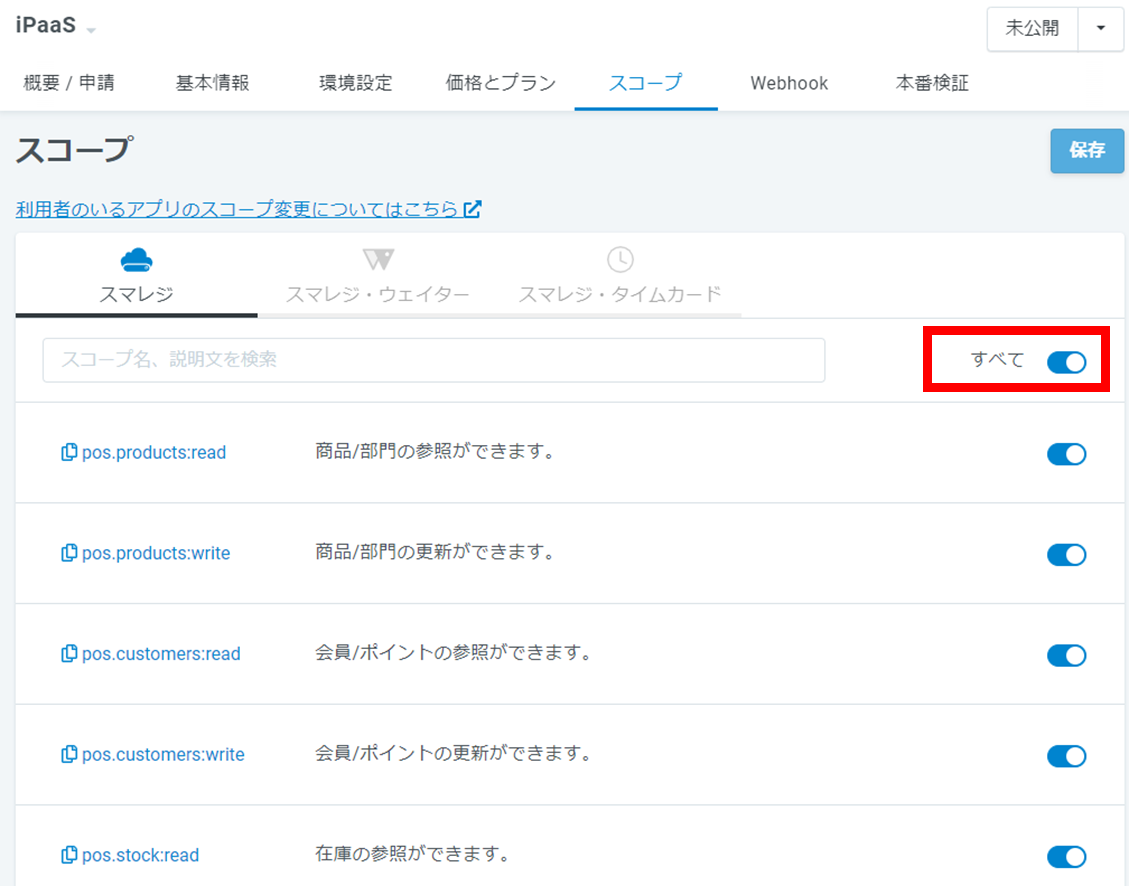Click description 商品/部門の更新ができます。
Image resolution: width=1129 pixels, height=886 pixels.
[x=434, y=552]
